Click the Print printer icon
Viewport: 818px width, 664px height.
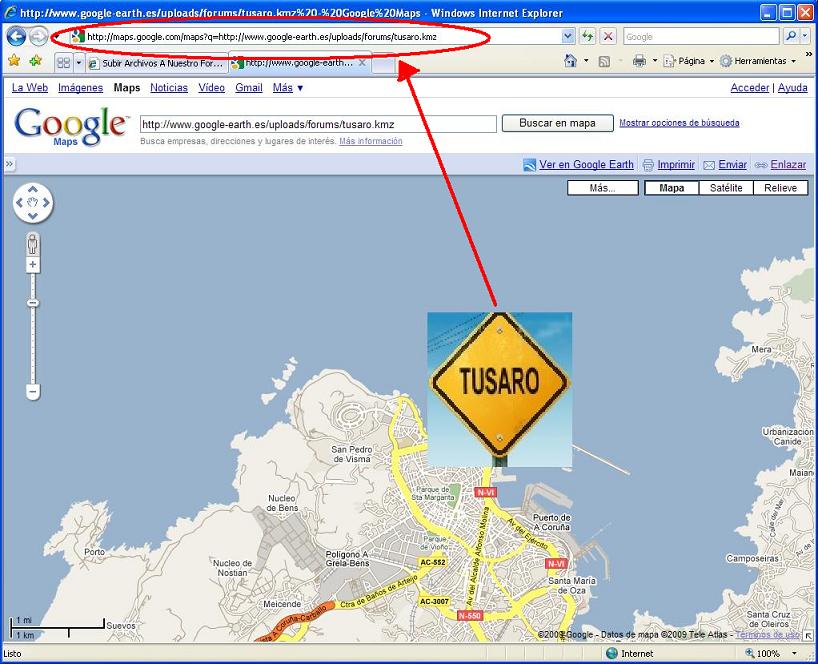[639, 61]
